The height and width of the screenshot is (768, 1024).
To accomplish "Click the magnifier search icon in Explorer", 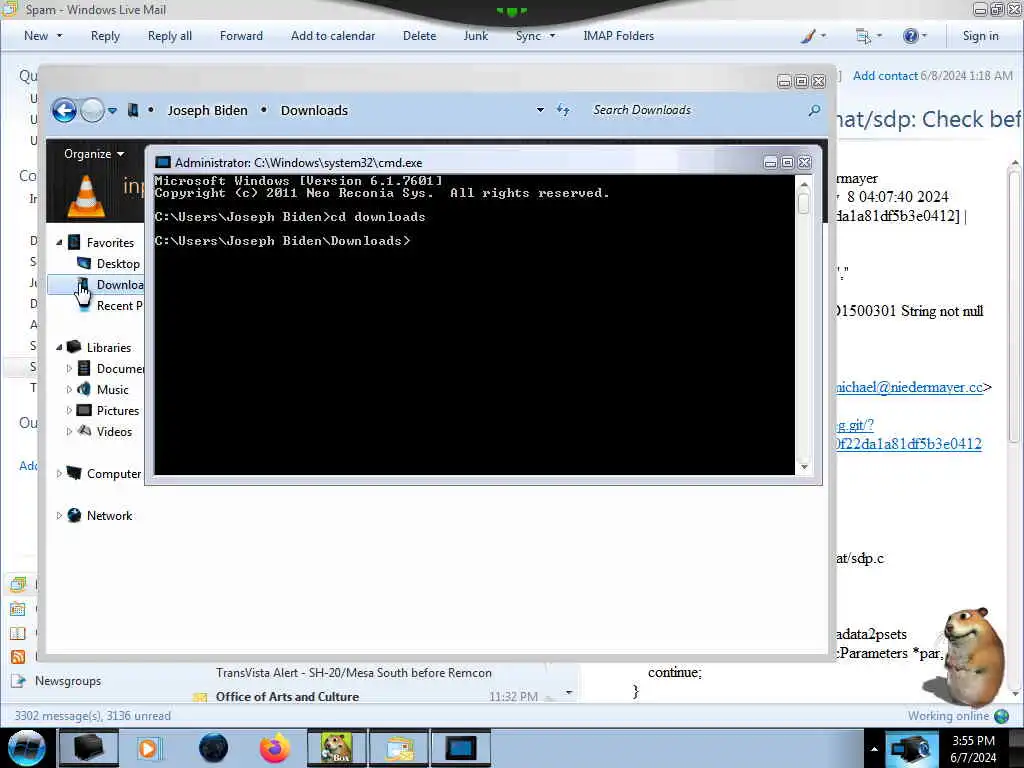I will pos(814,110).
